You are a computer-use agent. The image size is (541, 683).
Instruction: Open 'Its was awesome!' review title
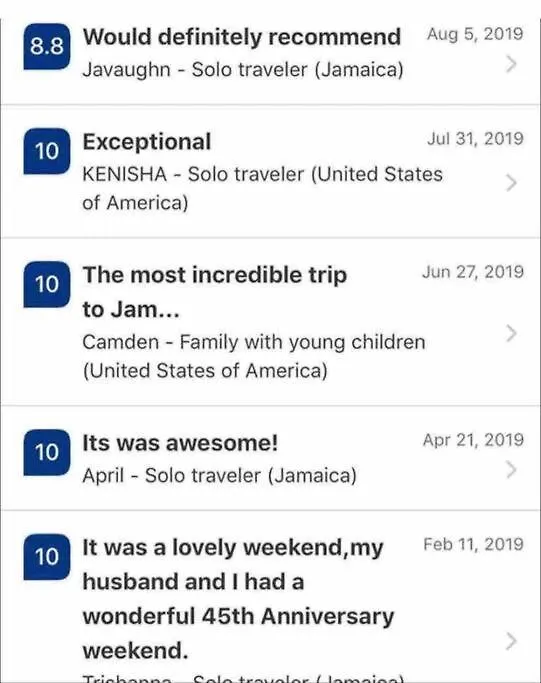click(180, 443)
